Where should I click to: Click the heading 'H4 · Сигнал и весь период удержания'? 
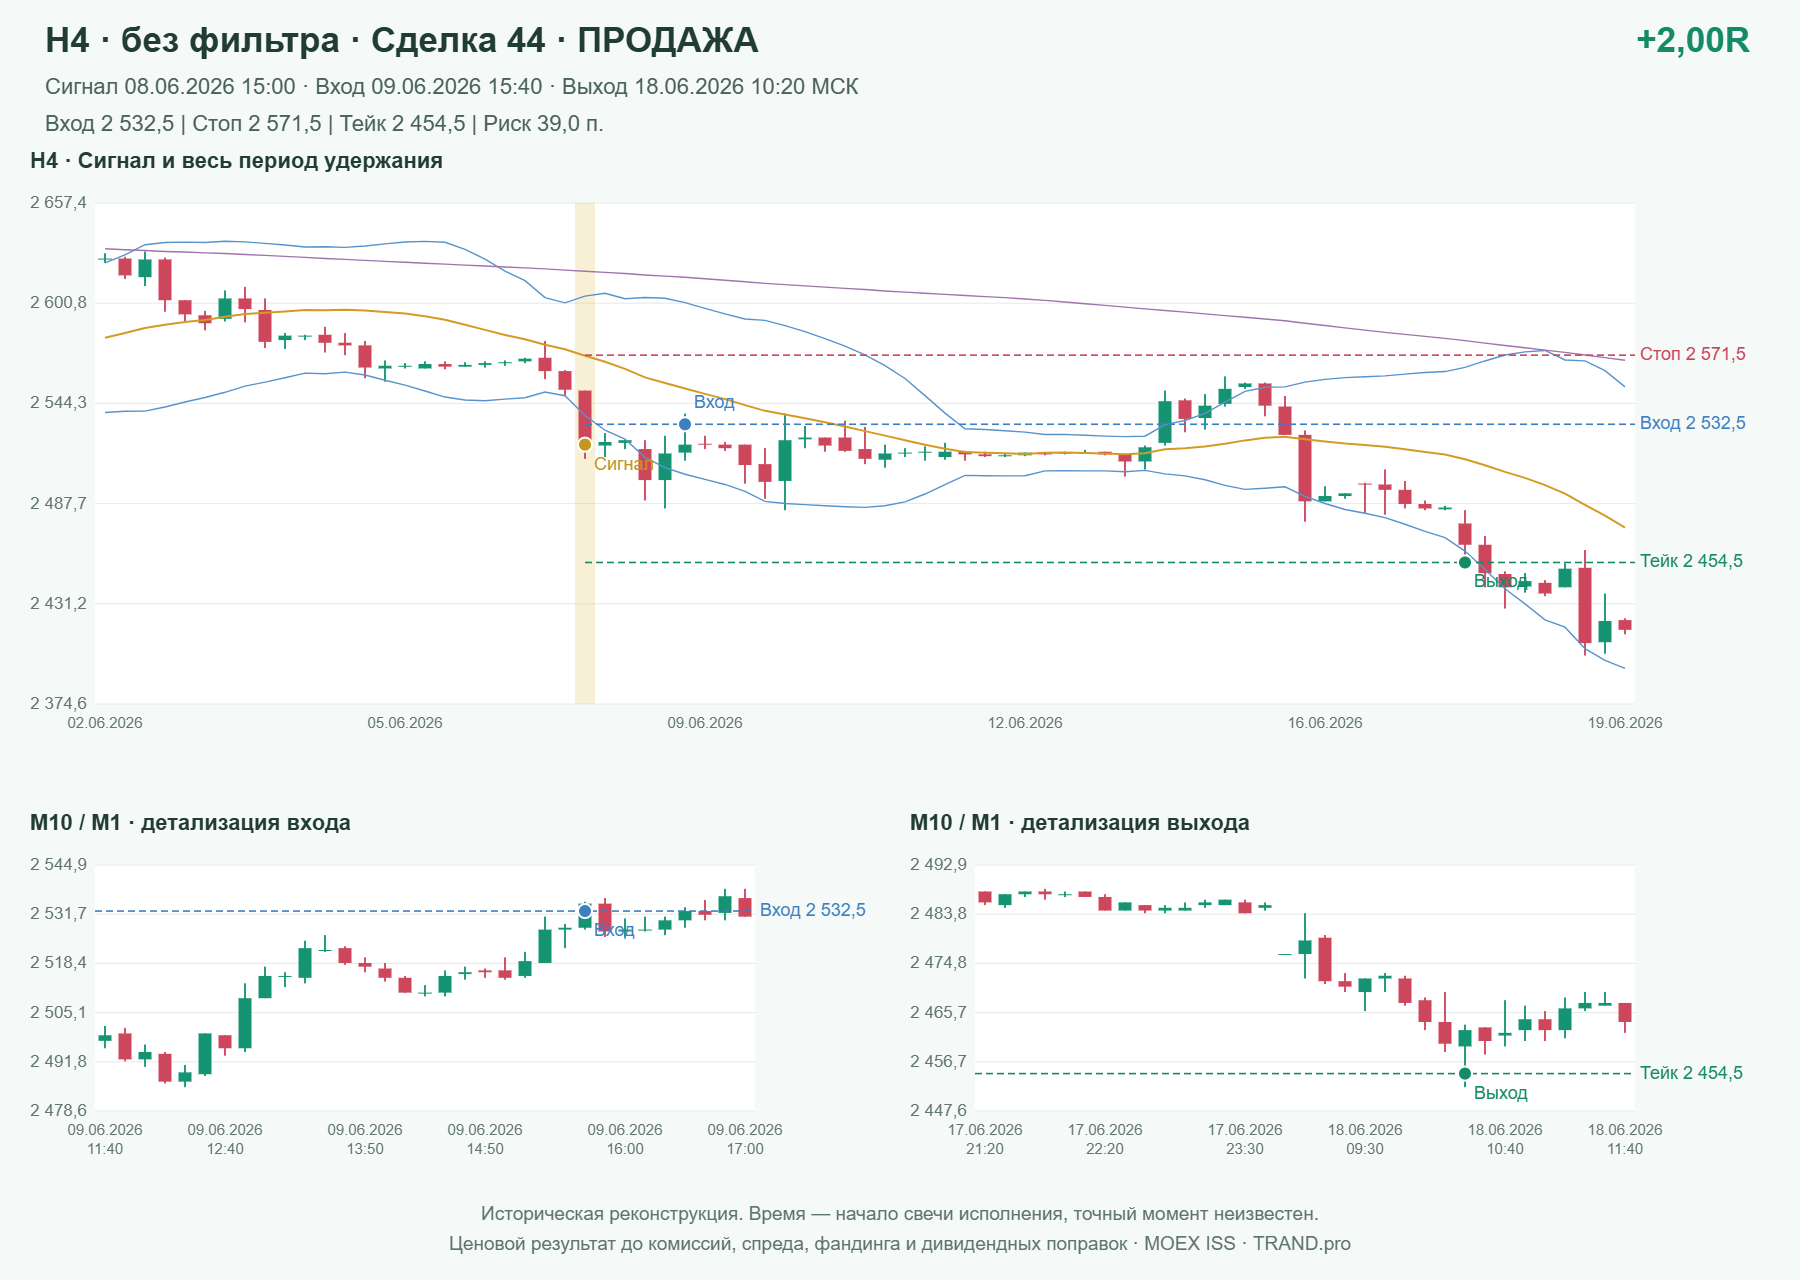[236, 161]
